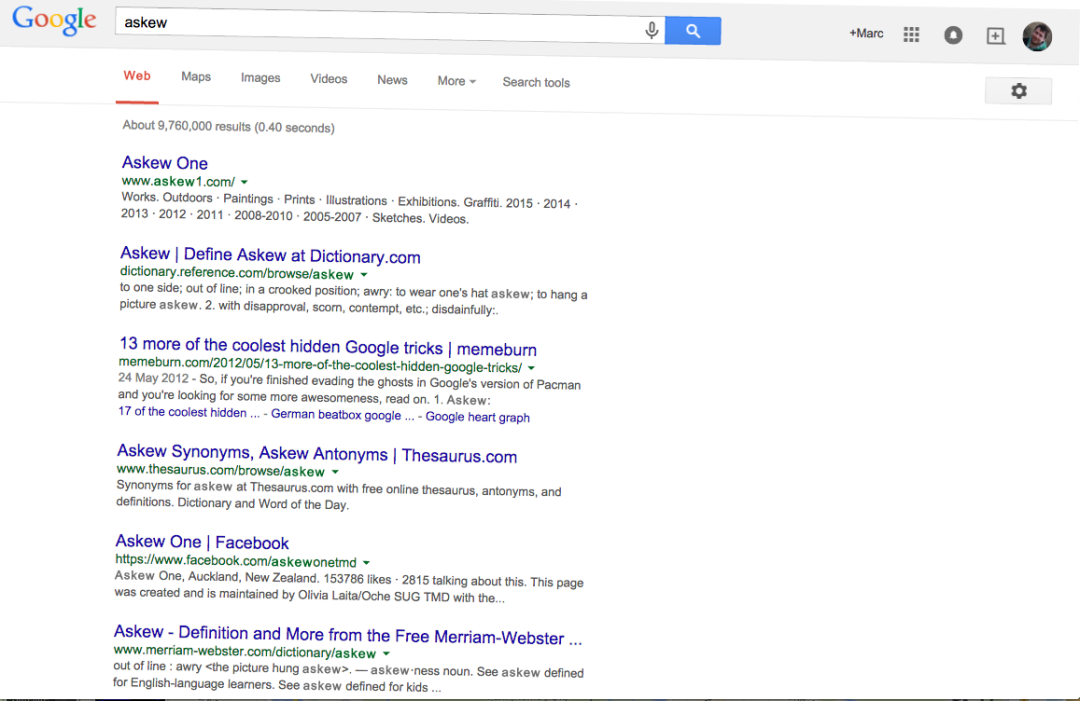Click 'Askew One, Auckland, New Zealand' snippet

point(216,576)
